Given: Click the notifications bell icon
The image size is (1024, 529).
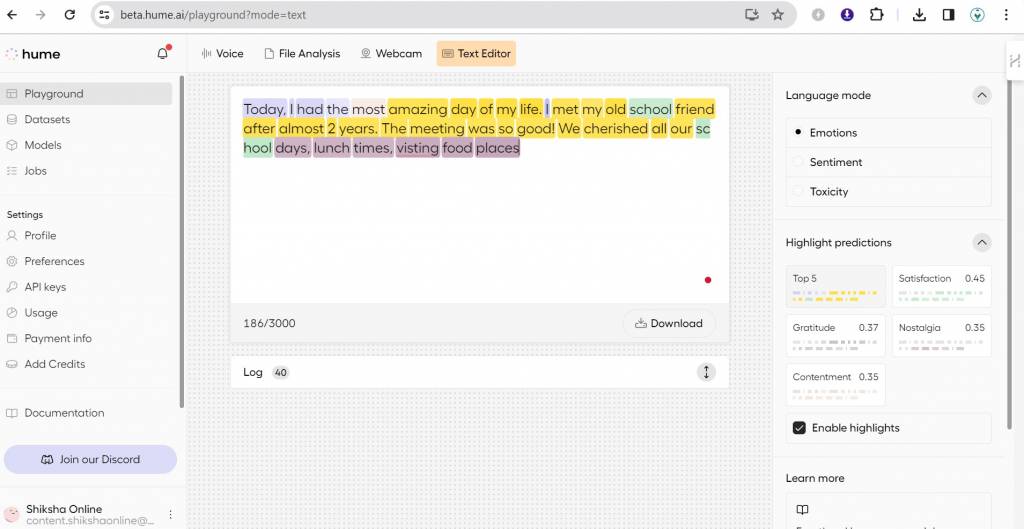Looking at the screenshot, I should 162,54.
